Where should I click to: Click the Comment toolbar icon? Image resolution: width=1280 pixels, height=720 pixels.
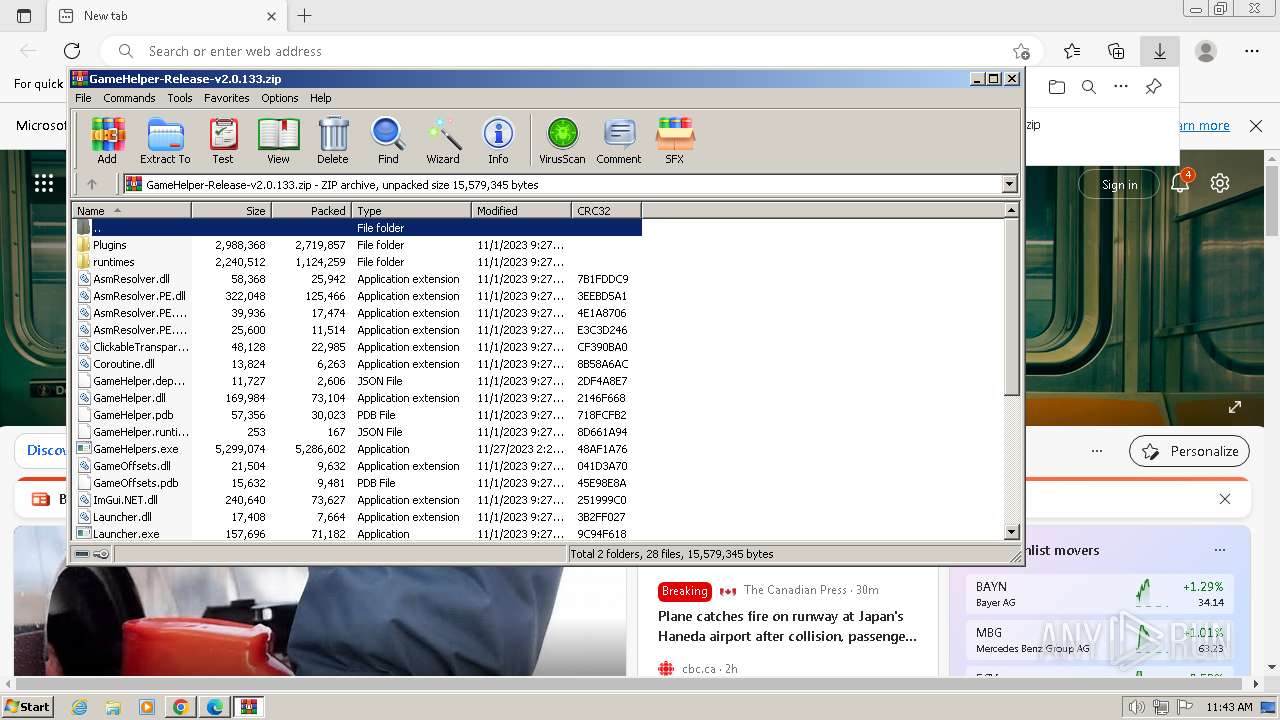[x=619, y=140]
